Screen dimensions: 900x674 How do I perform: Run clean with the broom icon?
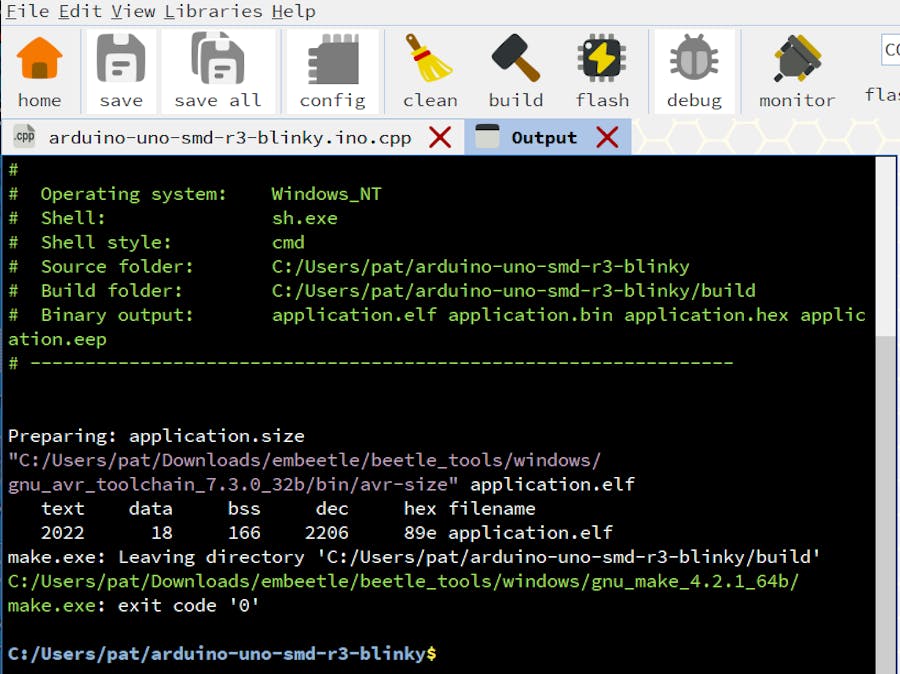click(x=430, y=62)
